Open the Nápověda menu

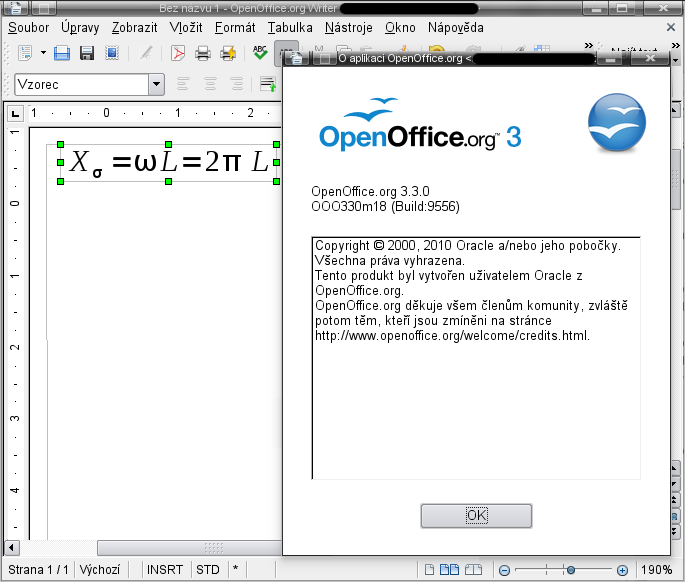coord(456,28)
